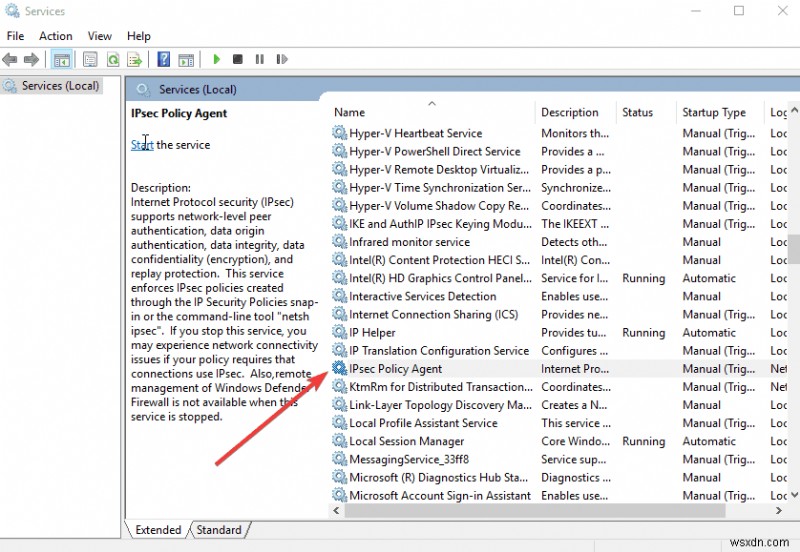Select Hyper-V Remote Desktop Virtualization service name
The image size is (800, 552).
(439, 169)
